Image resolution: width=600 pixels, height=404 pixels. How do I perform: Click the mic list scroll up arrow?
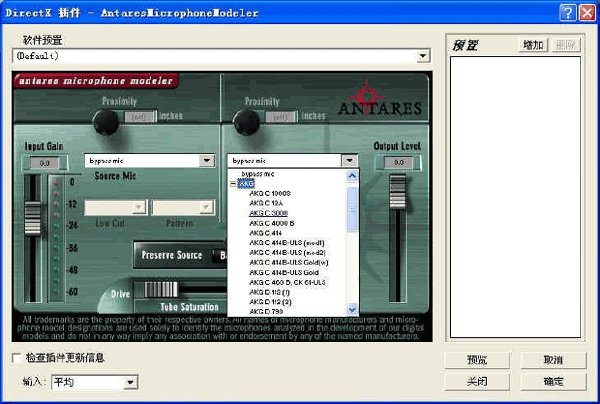tap(352, 175)
